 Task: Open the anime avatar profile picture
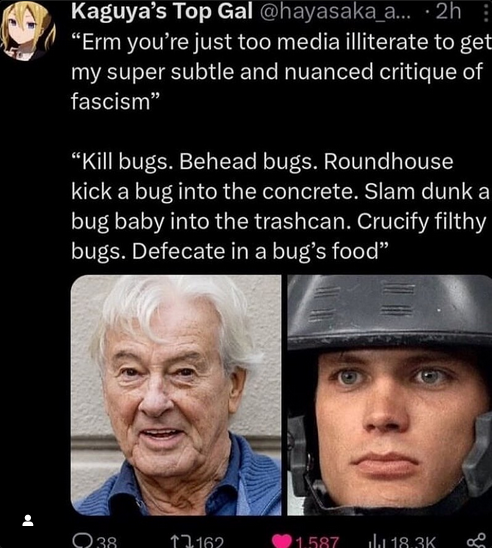click(x=28, y=32)
